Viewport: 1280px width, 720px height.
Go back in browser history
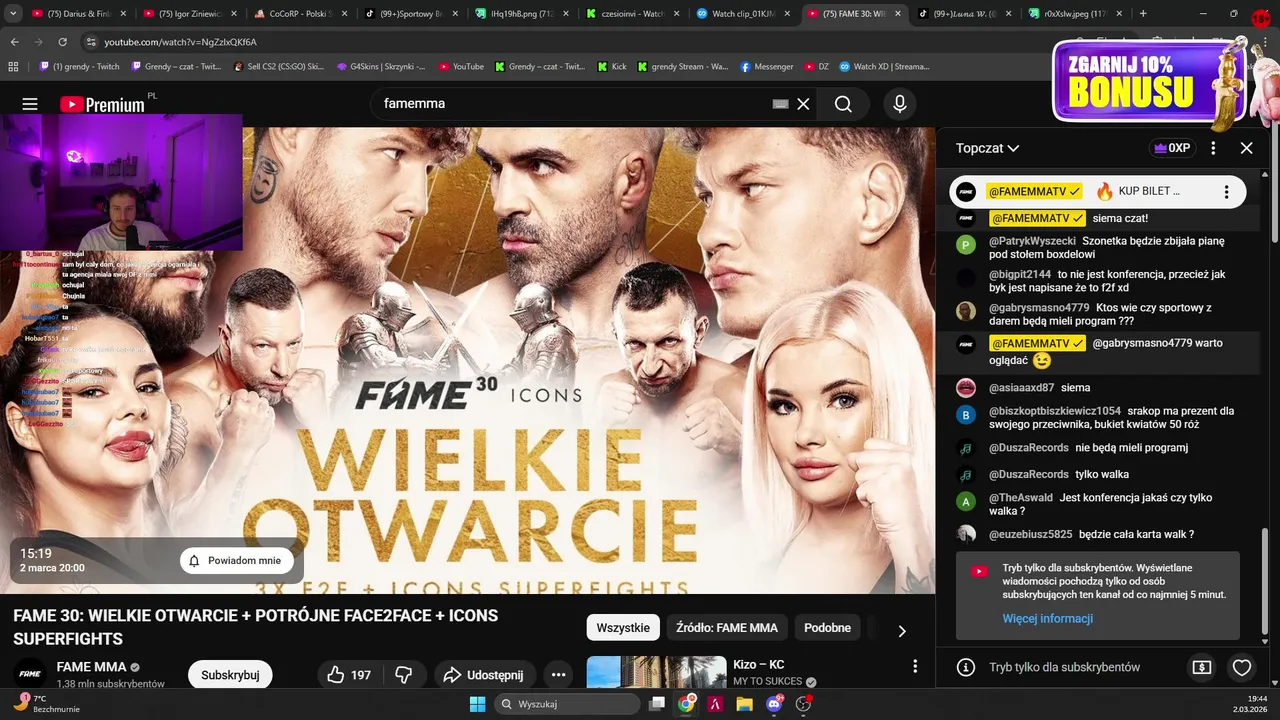(14, 42)
